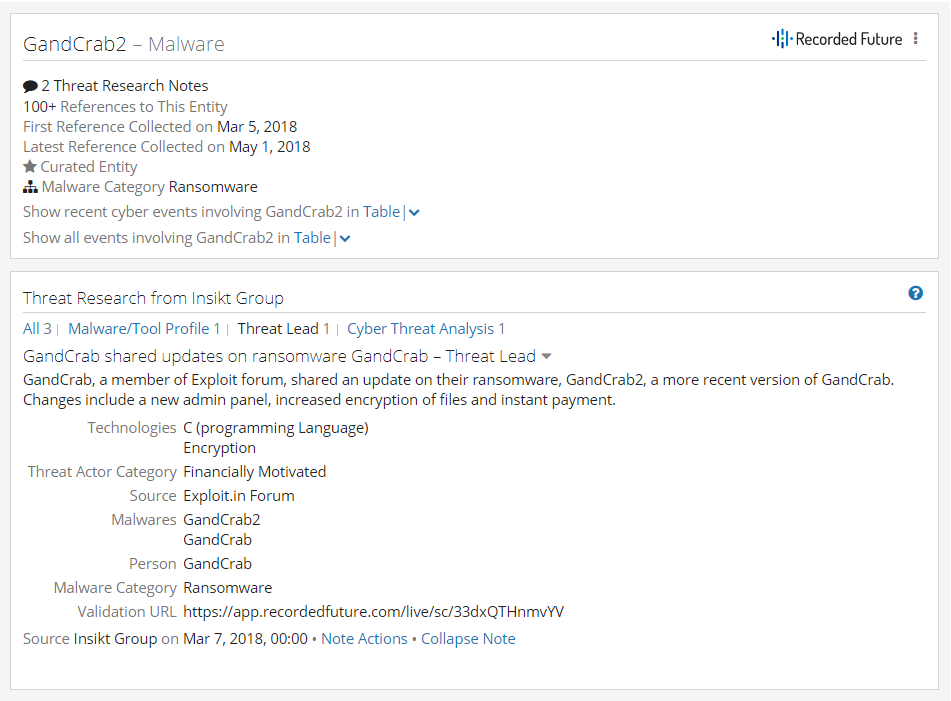
Task: Select the Threat Lead tab
Action: (283, 329)
